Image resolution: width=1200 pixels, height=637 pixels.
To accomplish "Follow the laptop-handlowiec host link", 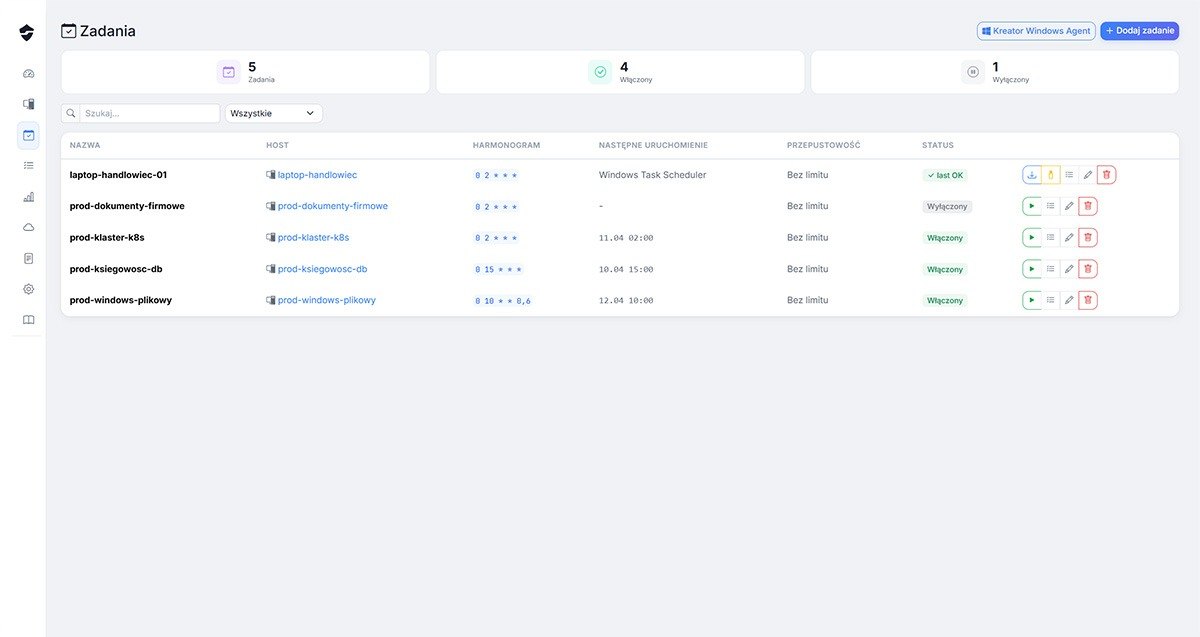I will pos(317,175).
